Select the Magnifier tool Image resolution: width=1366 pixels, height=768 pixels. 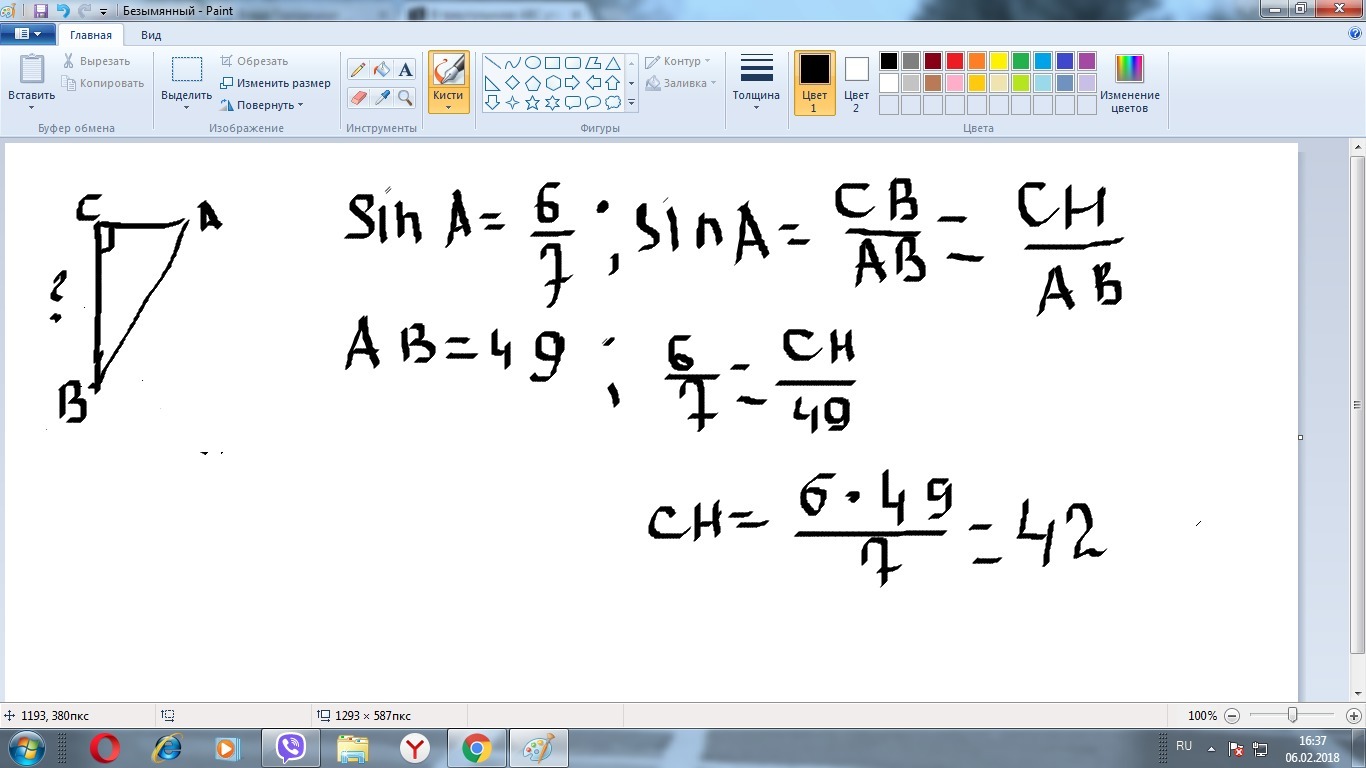pos(405,97)
